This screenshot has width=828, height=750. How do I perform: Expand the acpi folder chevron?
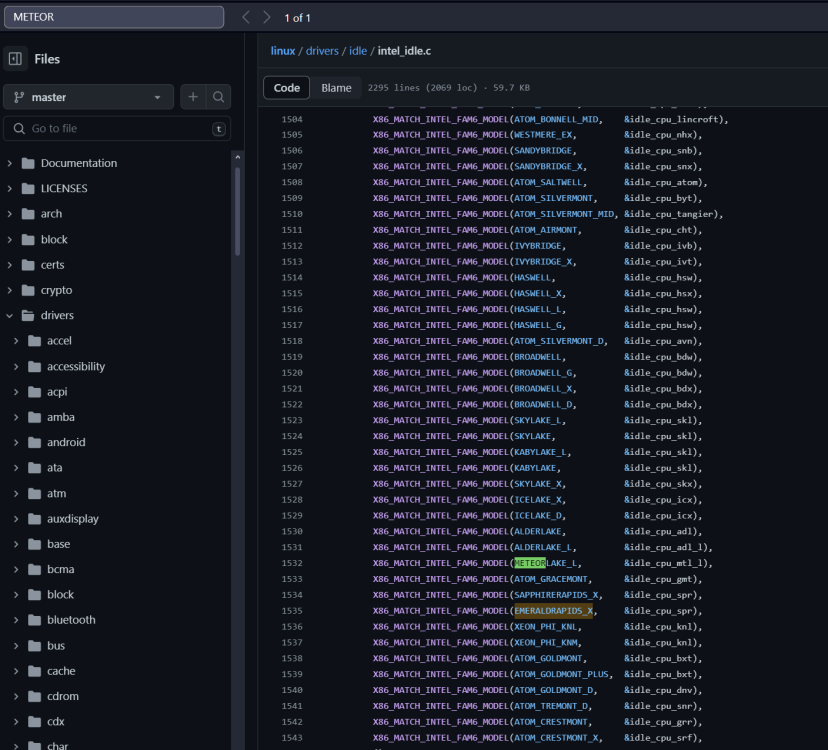point(16,392)
